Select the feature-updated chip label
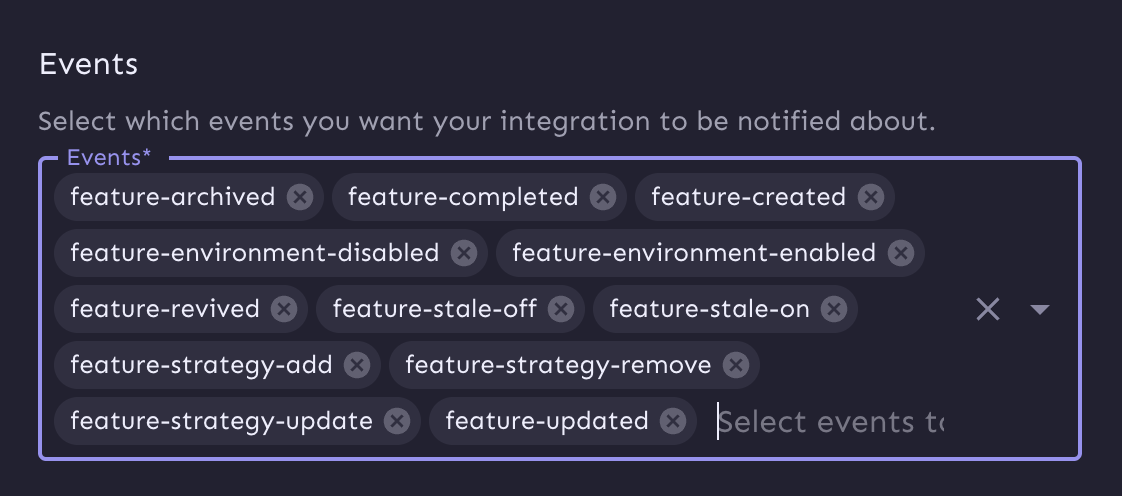1122x496 pixels. pos(546,421)
